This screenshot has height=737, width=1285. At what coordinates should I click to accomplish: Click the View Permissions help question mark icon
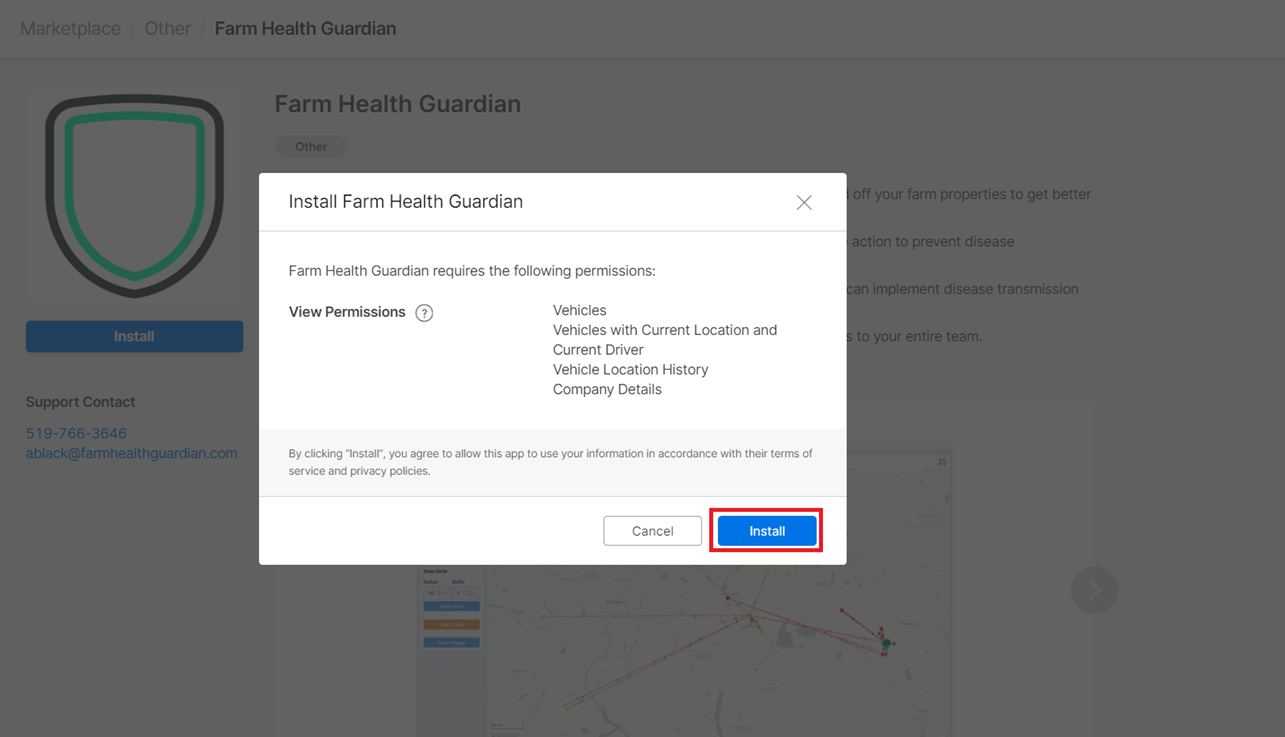pos(424,313)
